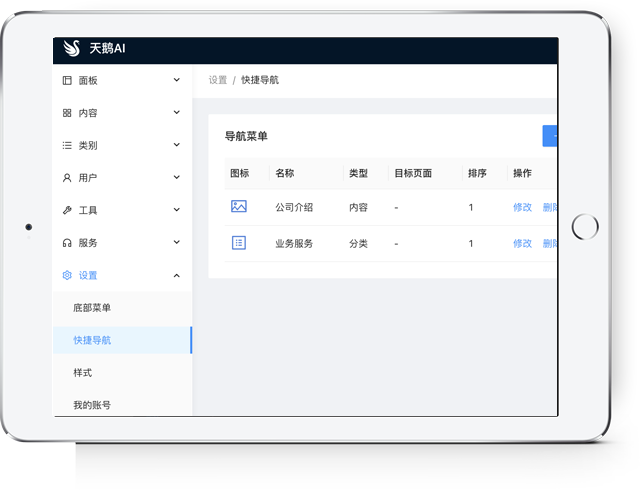Screen dimensions: 640x490
Task: Open the 工具 sidebar menu
Action: 122,210
